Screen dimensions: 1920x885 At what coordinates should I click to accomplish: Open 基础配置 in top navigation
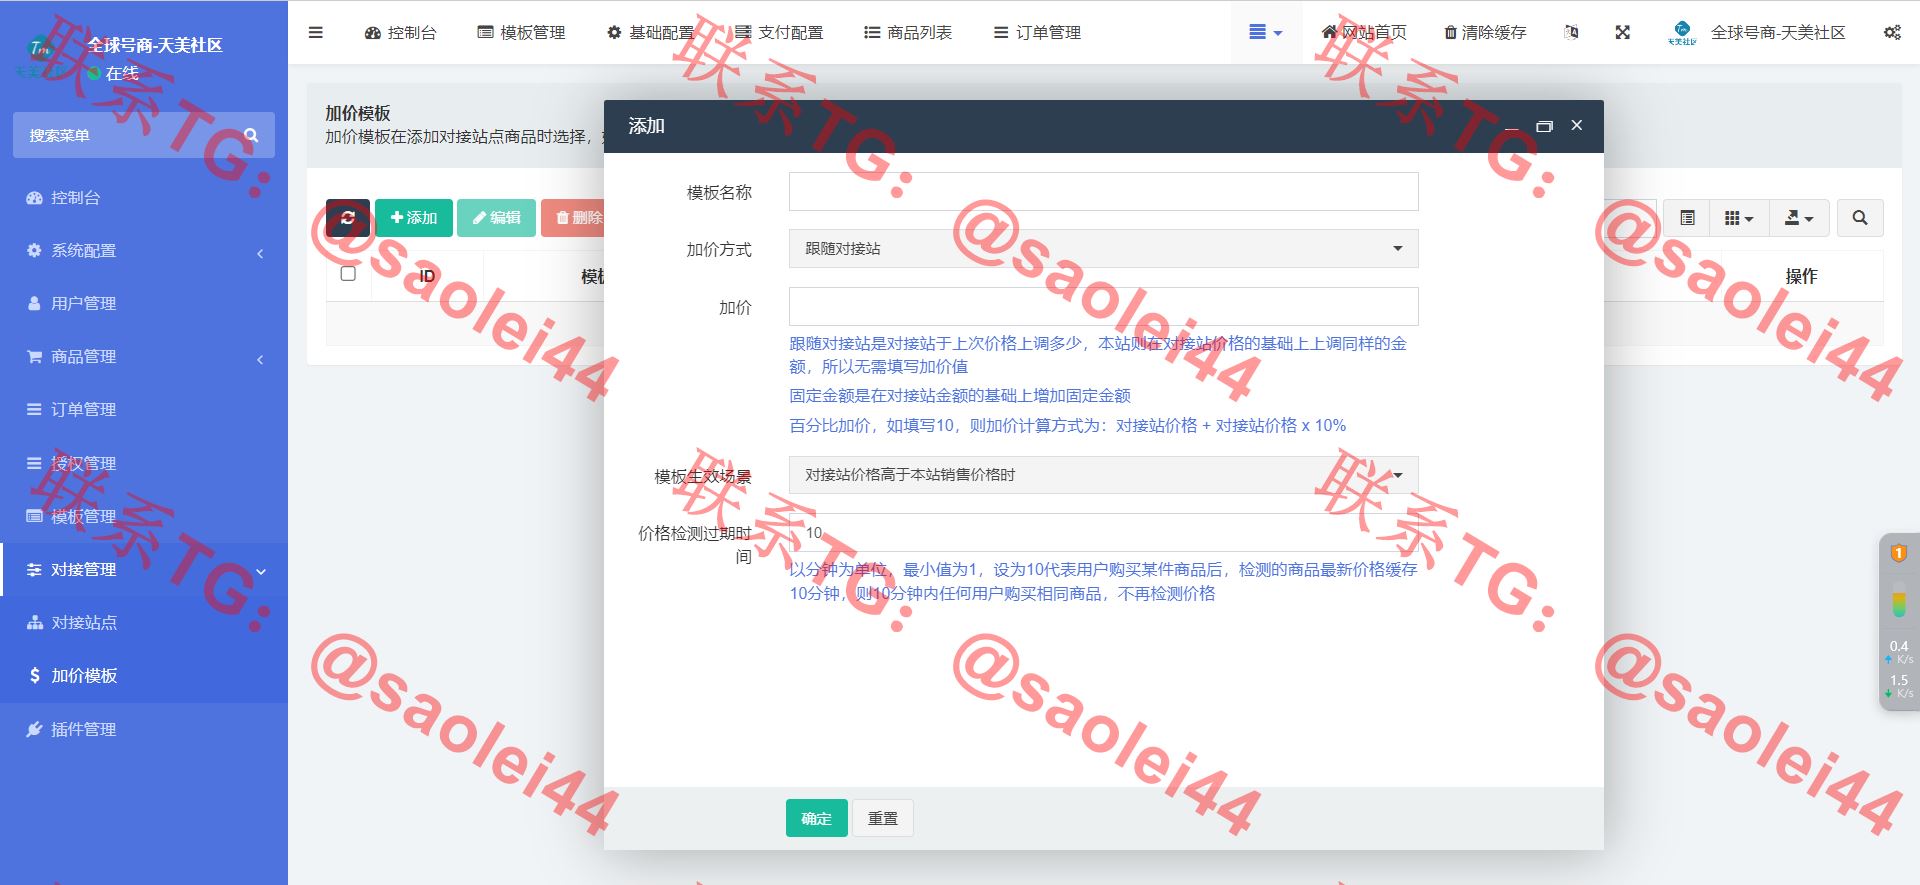(650, 32)
